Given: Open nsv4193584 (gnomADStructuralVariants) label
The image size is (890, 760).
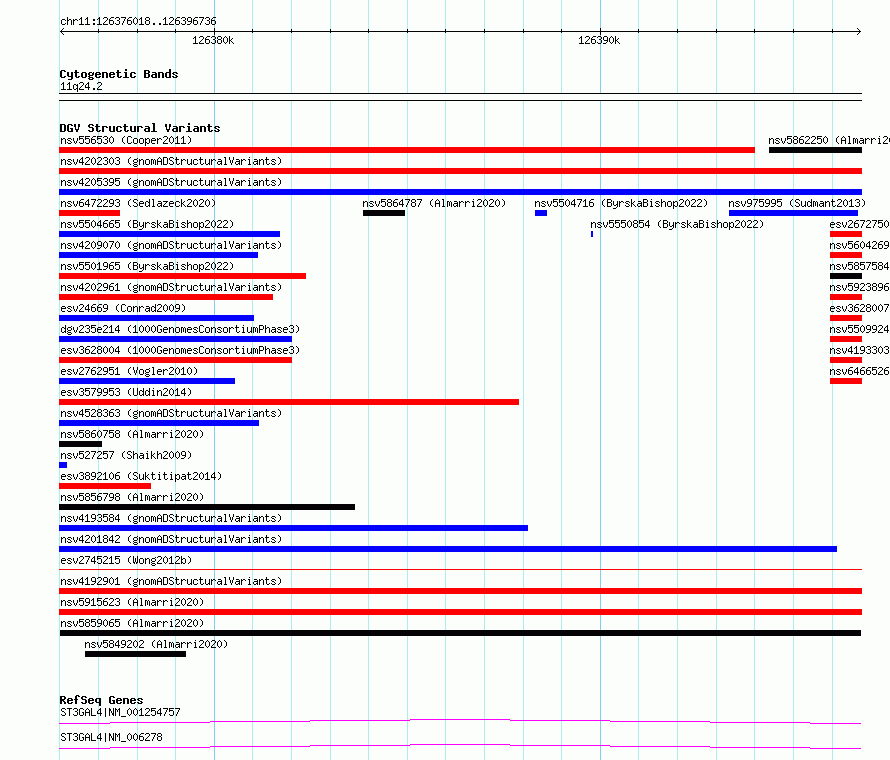Looking at the screenshot, I should pyautogui.click(x=171, y=518).
